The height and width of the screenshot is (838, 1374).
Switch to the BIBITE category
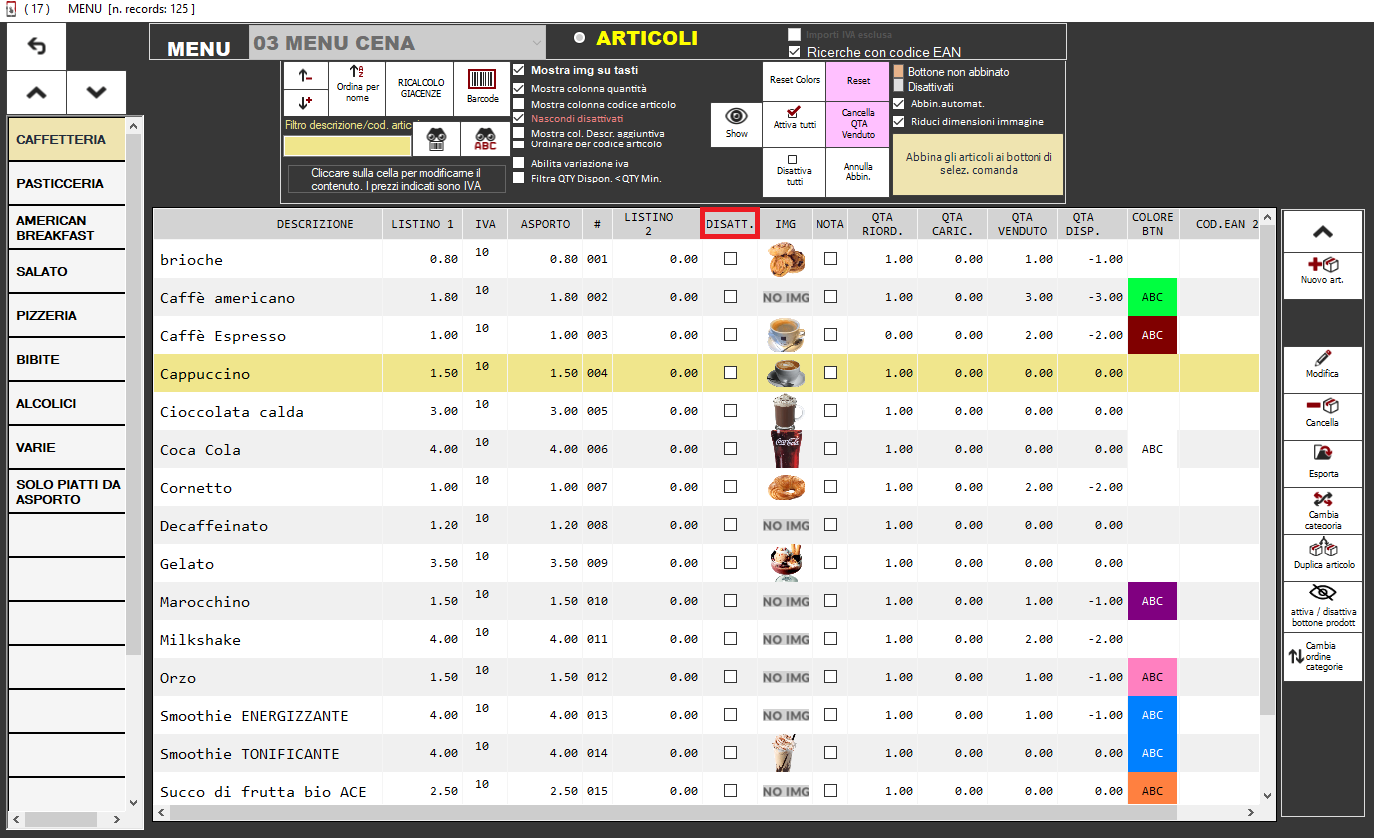point(66,360)
